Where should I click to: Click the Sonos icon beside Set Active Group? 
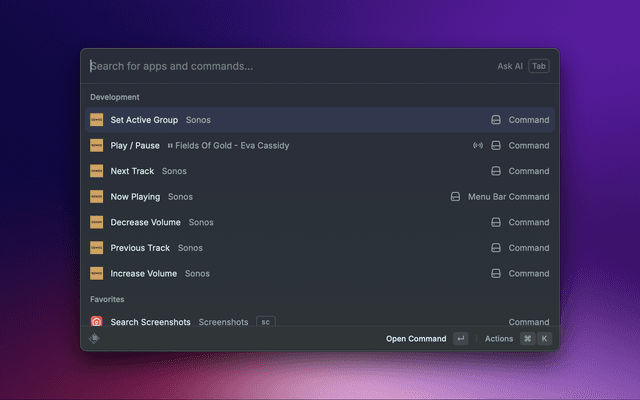(x=97, y=120)
